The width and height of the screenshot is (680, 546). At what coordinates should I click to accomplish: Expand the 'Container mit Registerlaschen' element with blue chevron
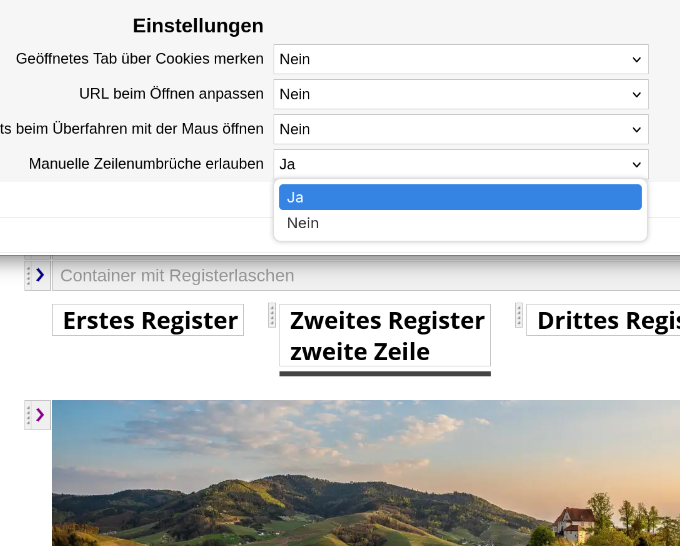tap(40, 275)
